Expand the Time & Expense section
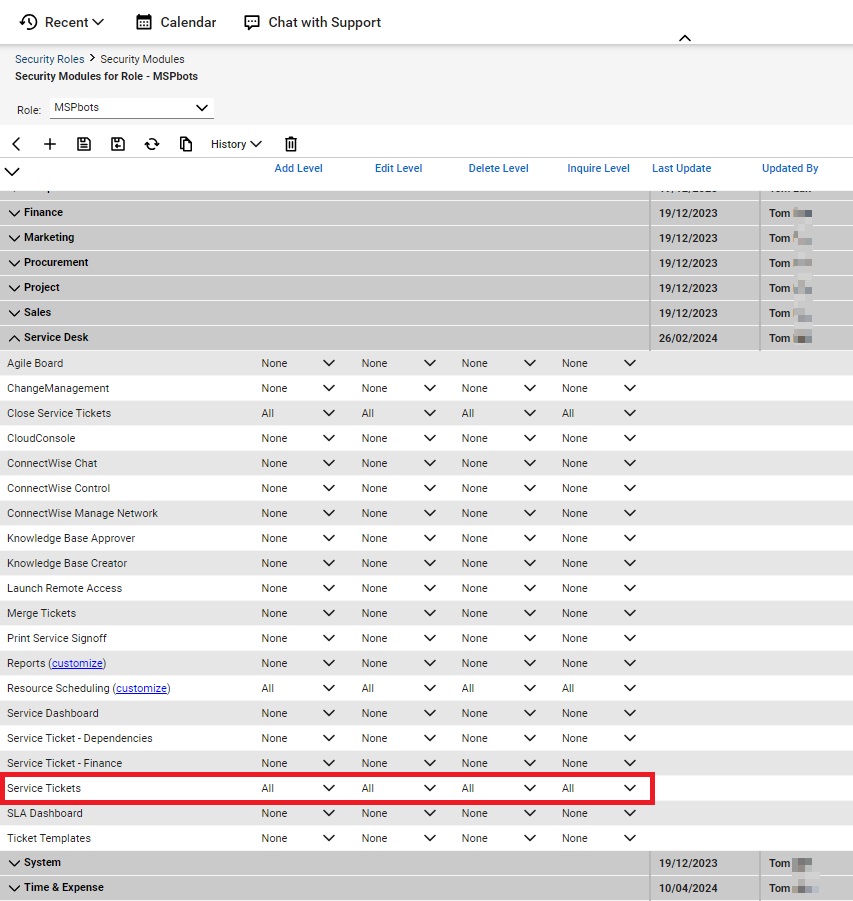Image resolution: width=853 pixels, height=901 pixels. (15, 888)
